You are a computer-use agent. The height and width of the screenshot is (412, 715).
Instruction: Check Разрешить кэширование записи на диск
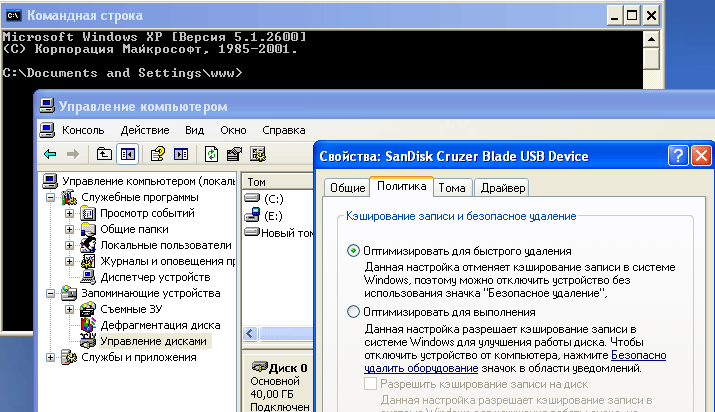pyautogui.click(x=370, y=384)
